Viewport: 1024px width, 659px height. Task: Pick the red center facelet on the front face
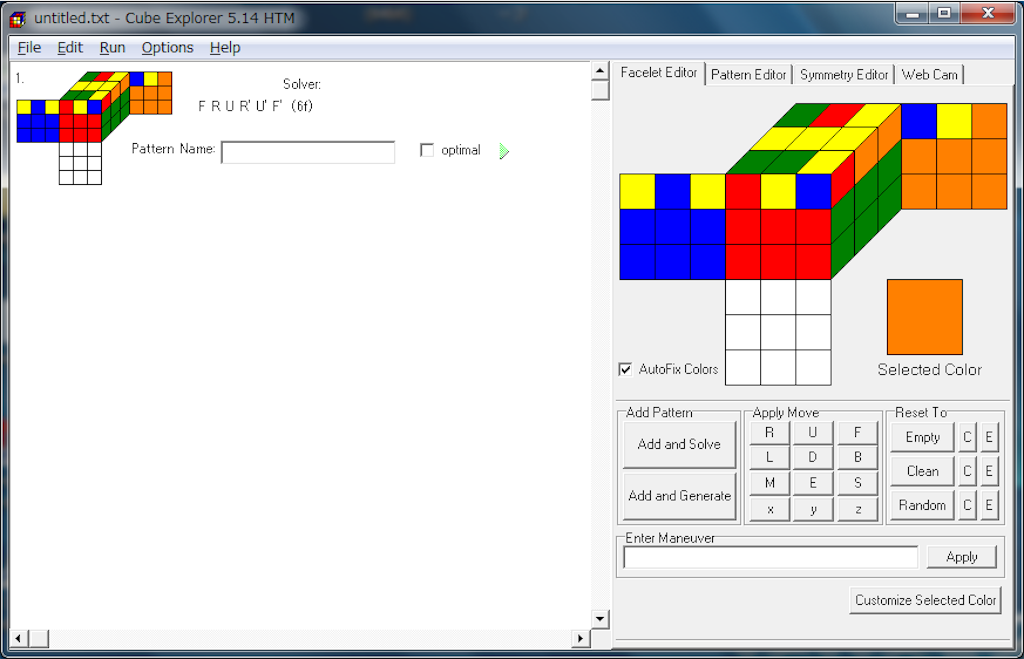click(778, 227)
